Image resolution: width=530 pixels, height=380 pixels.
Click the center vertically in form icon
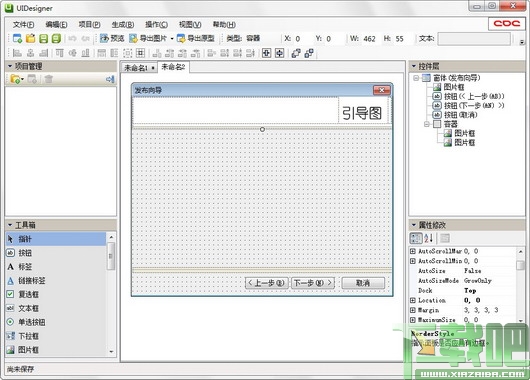(280, 53)
